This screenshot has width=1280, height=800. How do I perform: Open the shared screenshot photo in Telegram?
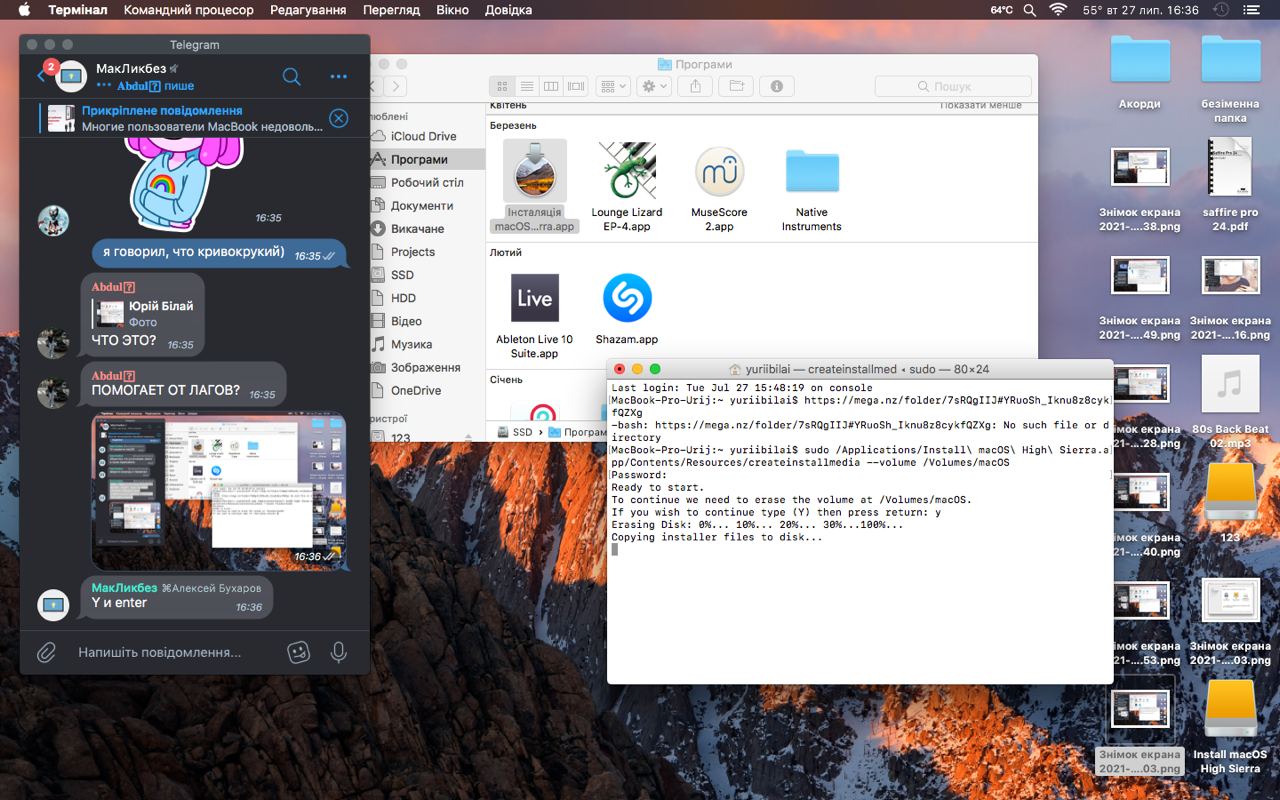219,491
